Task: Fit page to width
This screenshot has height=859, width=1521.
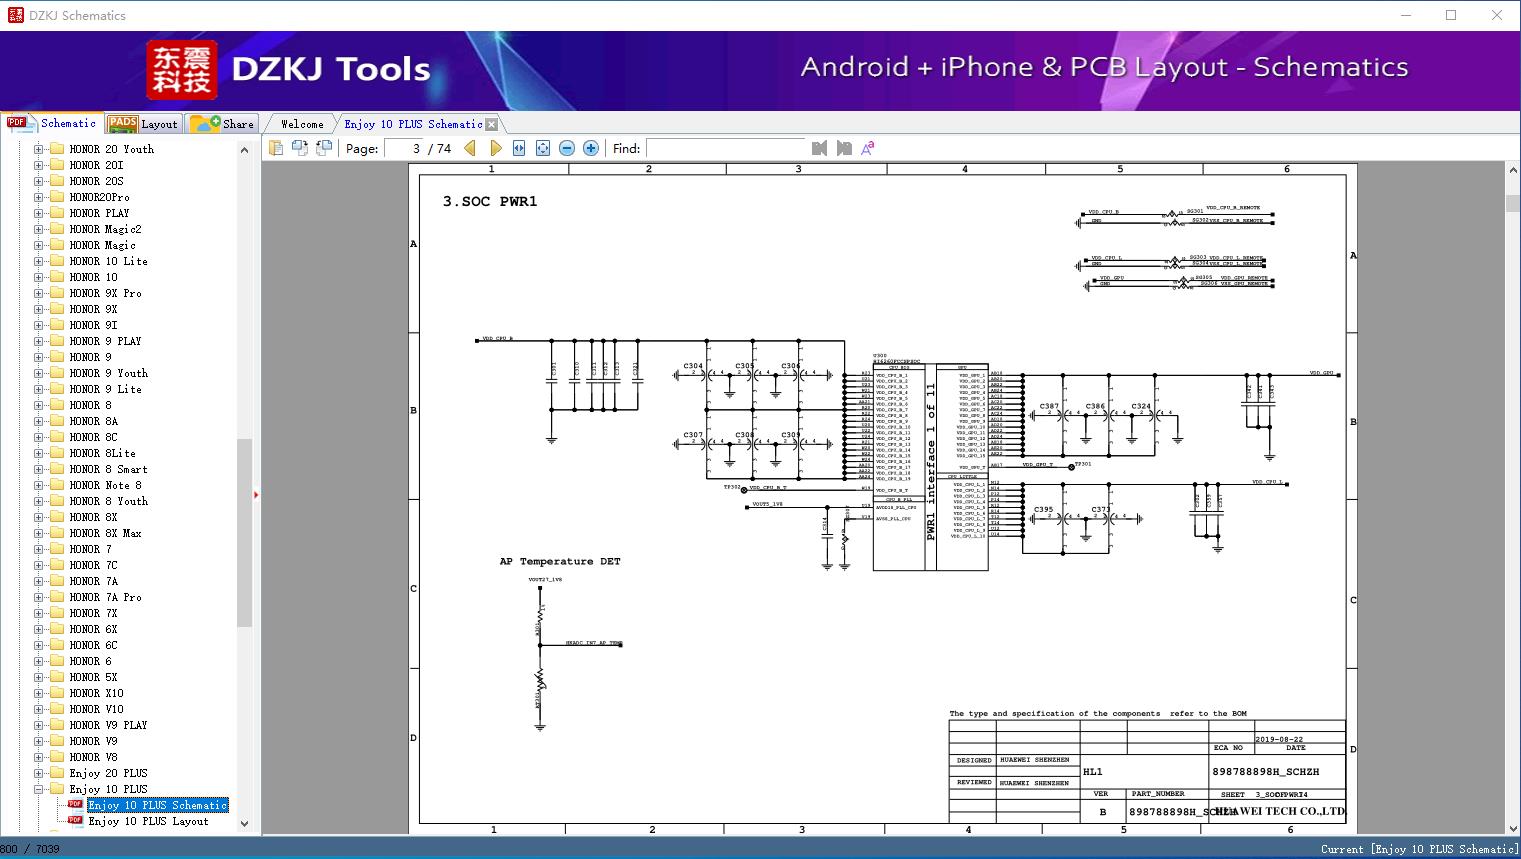Action: pos(519,148)
